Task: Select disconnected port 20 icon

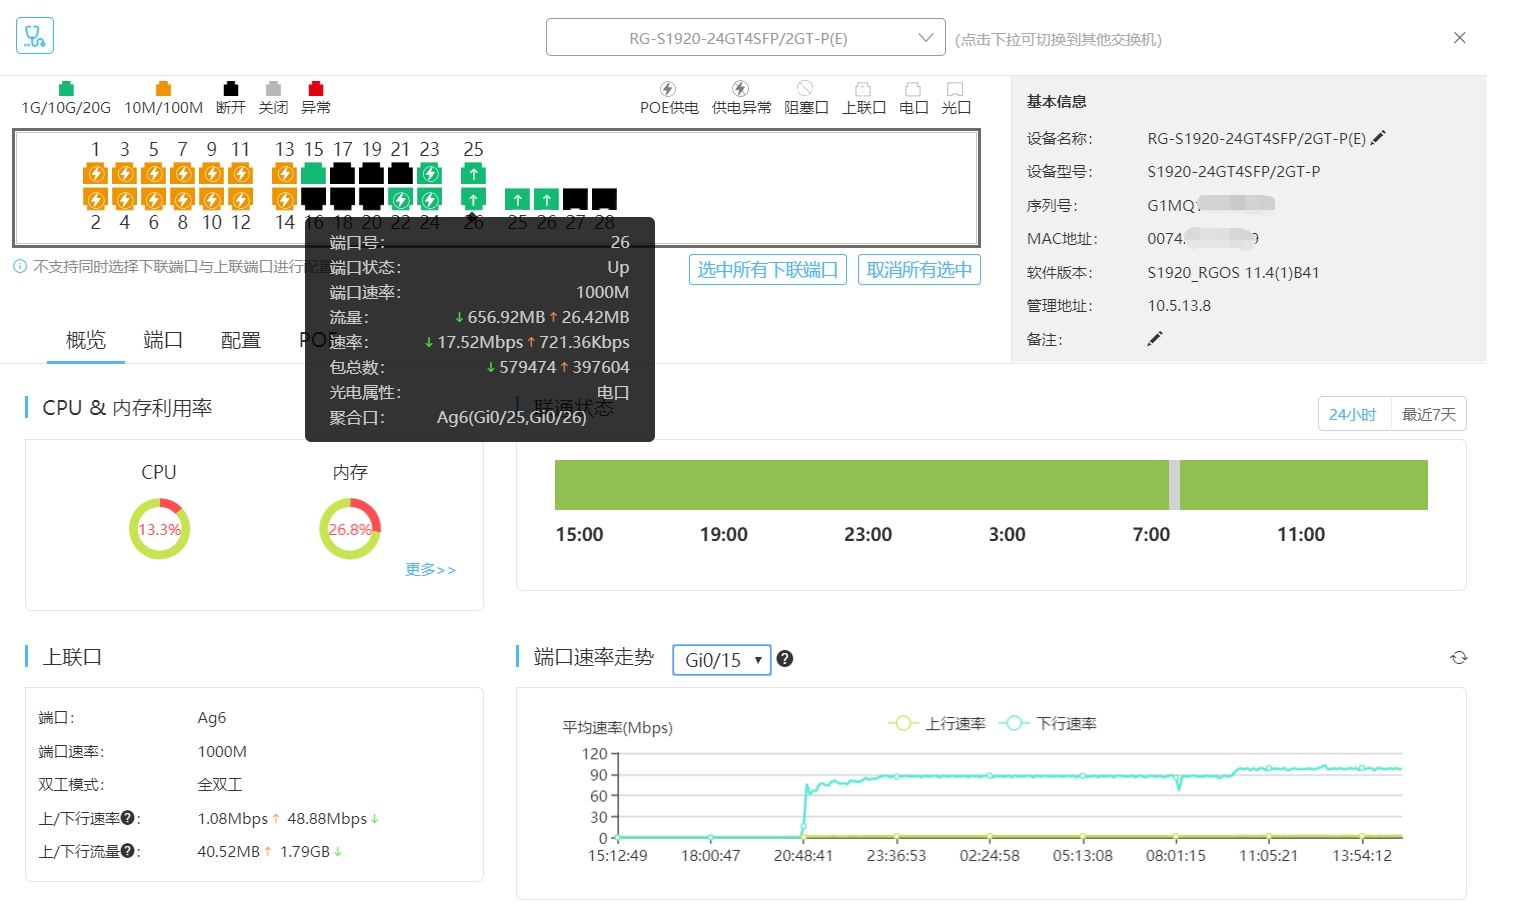Action: pos(371,199)
